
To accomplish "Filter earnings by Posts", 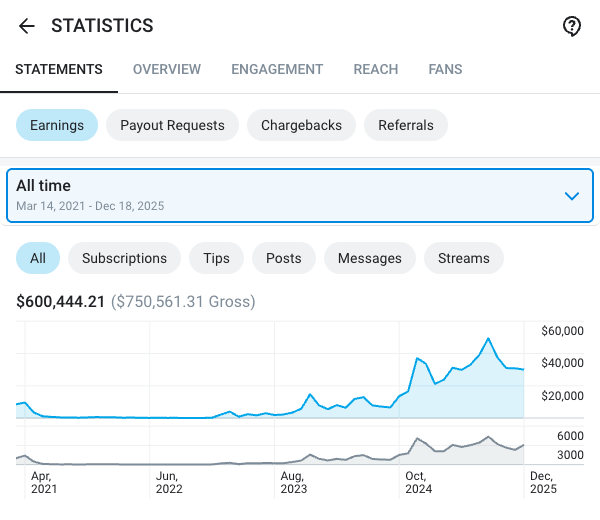I will [x=283, y=258].
